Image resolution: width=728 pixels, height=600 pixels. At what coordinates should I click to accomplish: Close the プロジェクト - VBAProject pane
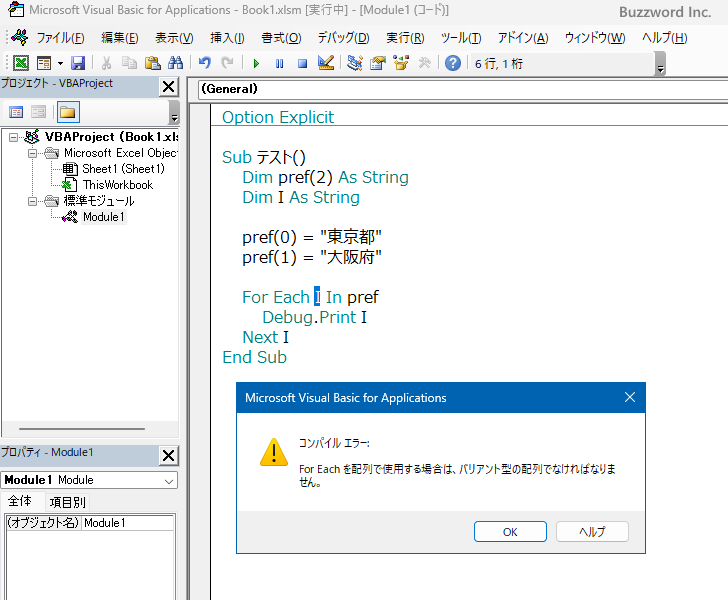coord(169,87)
